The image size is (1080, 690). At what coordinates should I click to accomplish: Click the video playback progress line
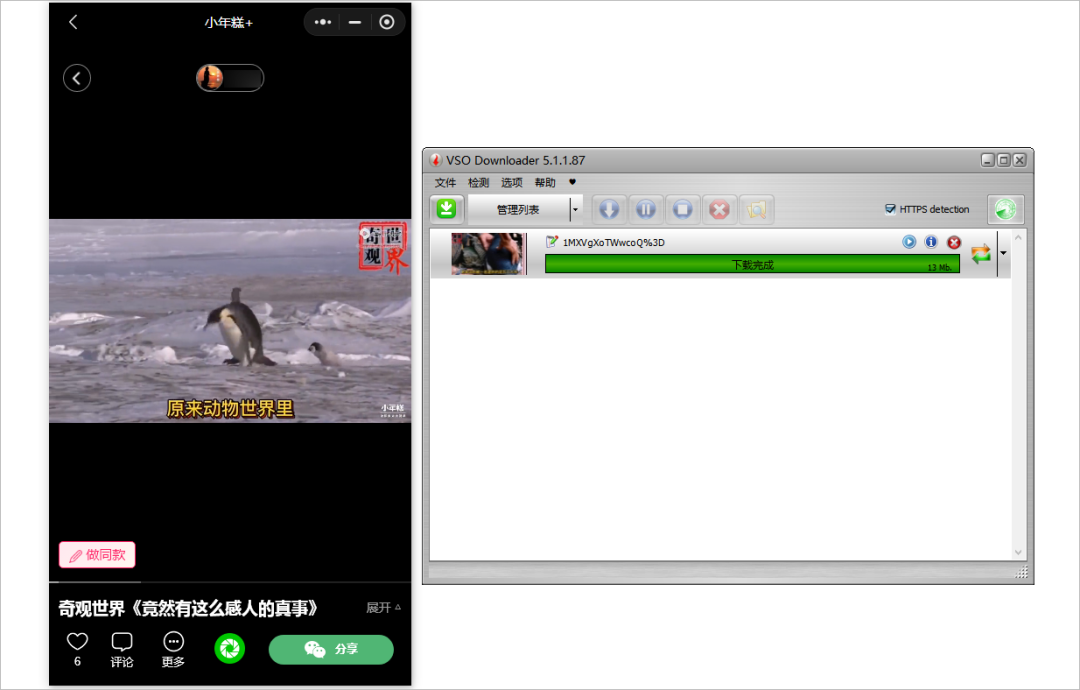point(230,582)
